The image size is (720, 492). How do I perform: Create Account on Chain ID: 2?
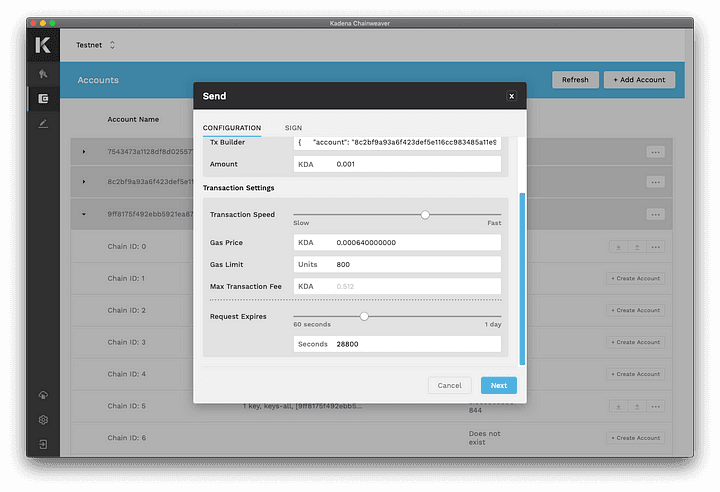pyautogui.click(x=636, y=311)
